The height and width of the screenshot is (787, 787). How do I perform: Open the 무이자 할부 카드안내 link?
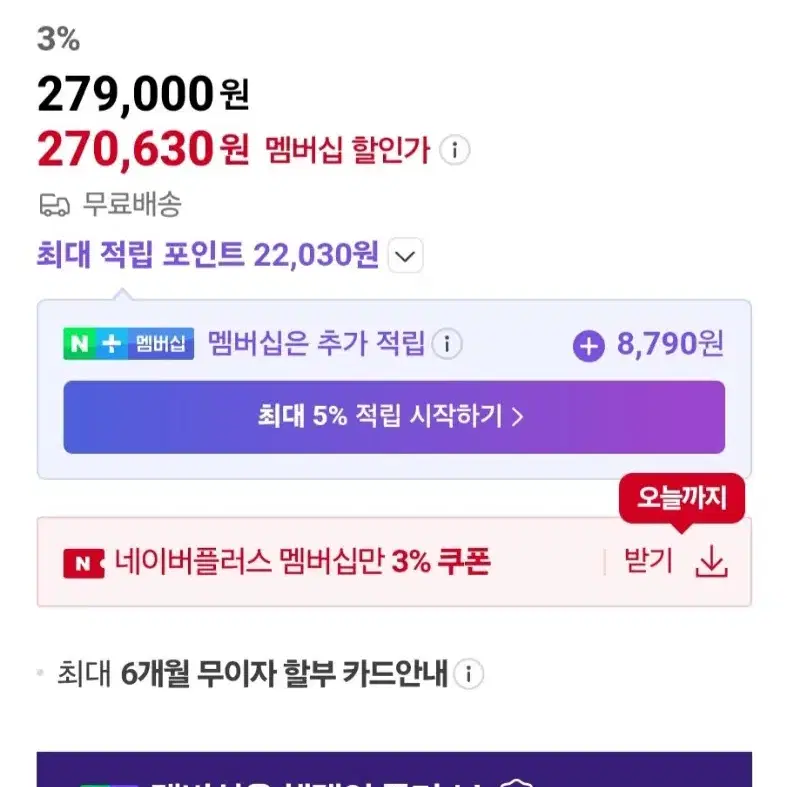click(x=252, y=673)
